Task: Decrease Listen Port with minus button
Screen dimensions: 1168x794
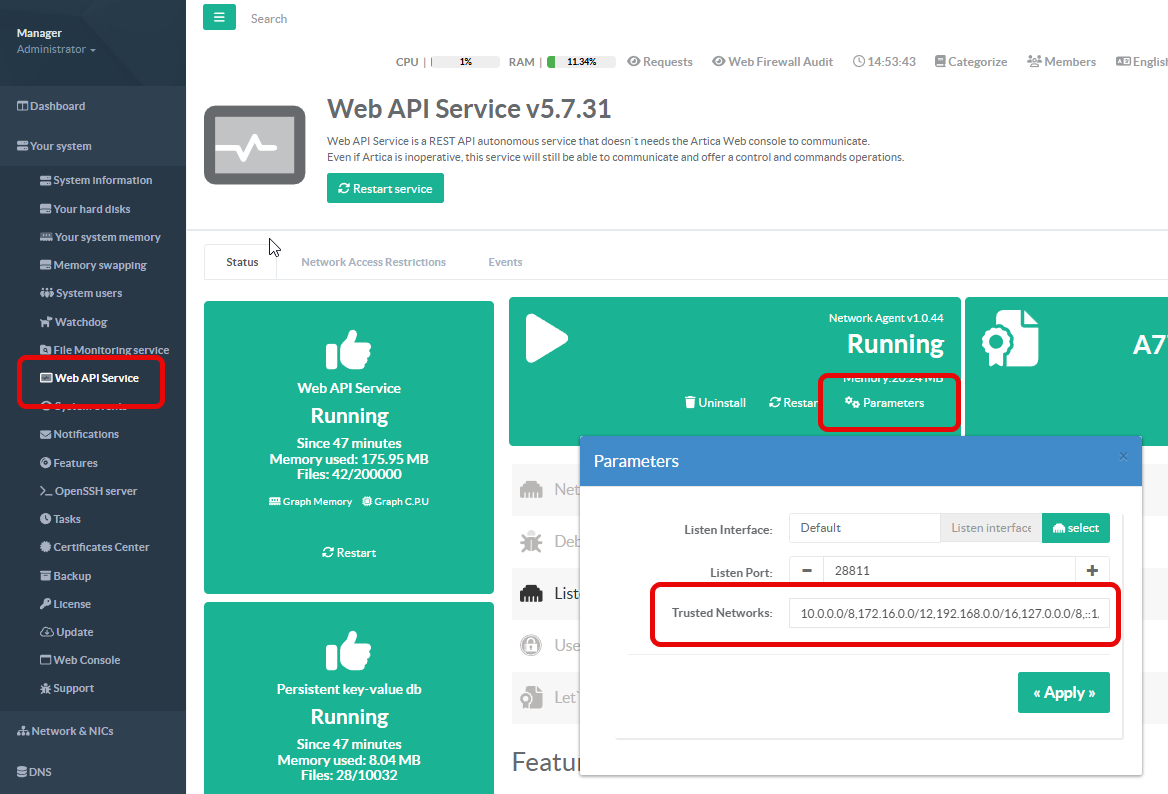Action: (806, 571)
